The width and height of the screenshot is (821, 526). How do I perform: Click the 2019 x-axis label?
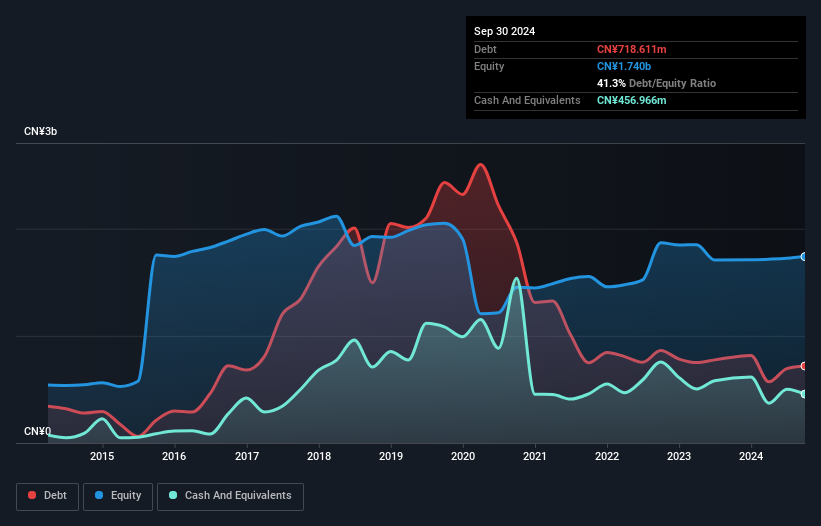391,456
